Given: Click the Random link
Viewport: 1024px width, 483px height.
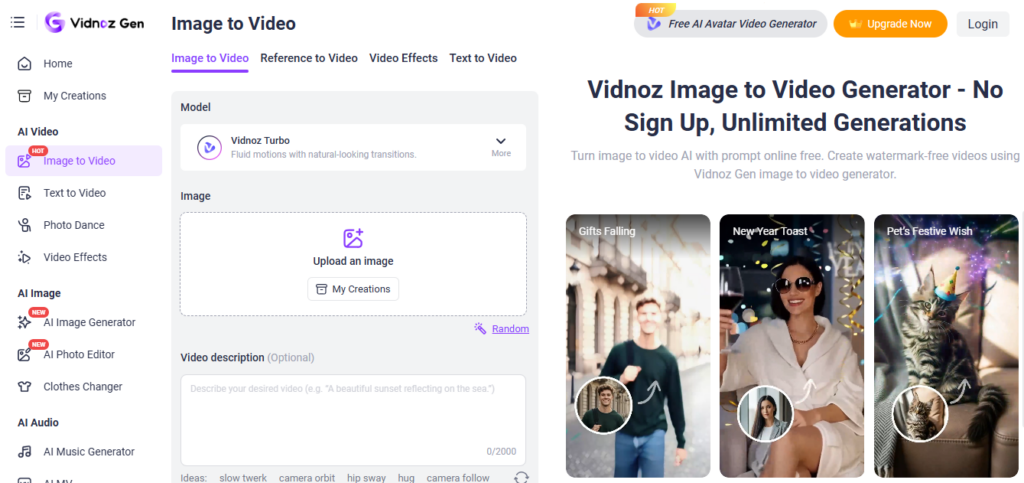Looking at the screenshot, I should tap(511, 329).
